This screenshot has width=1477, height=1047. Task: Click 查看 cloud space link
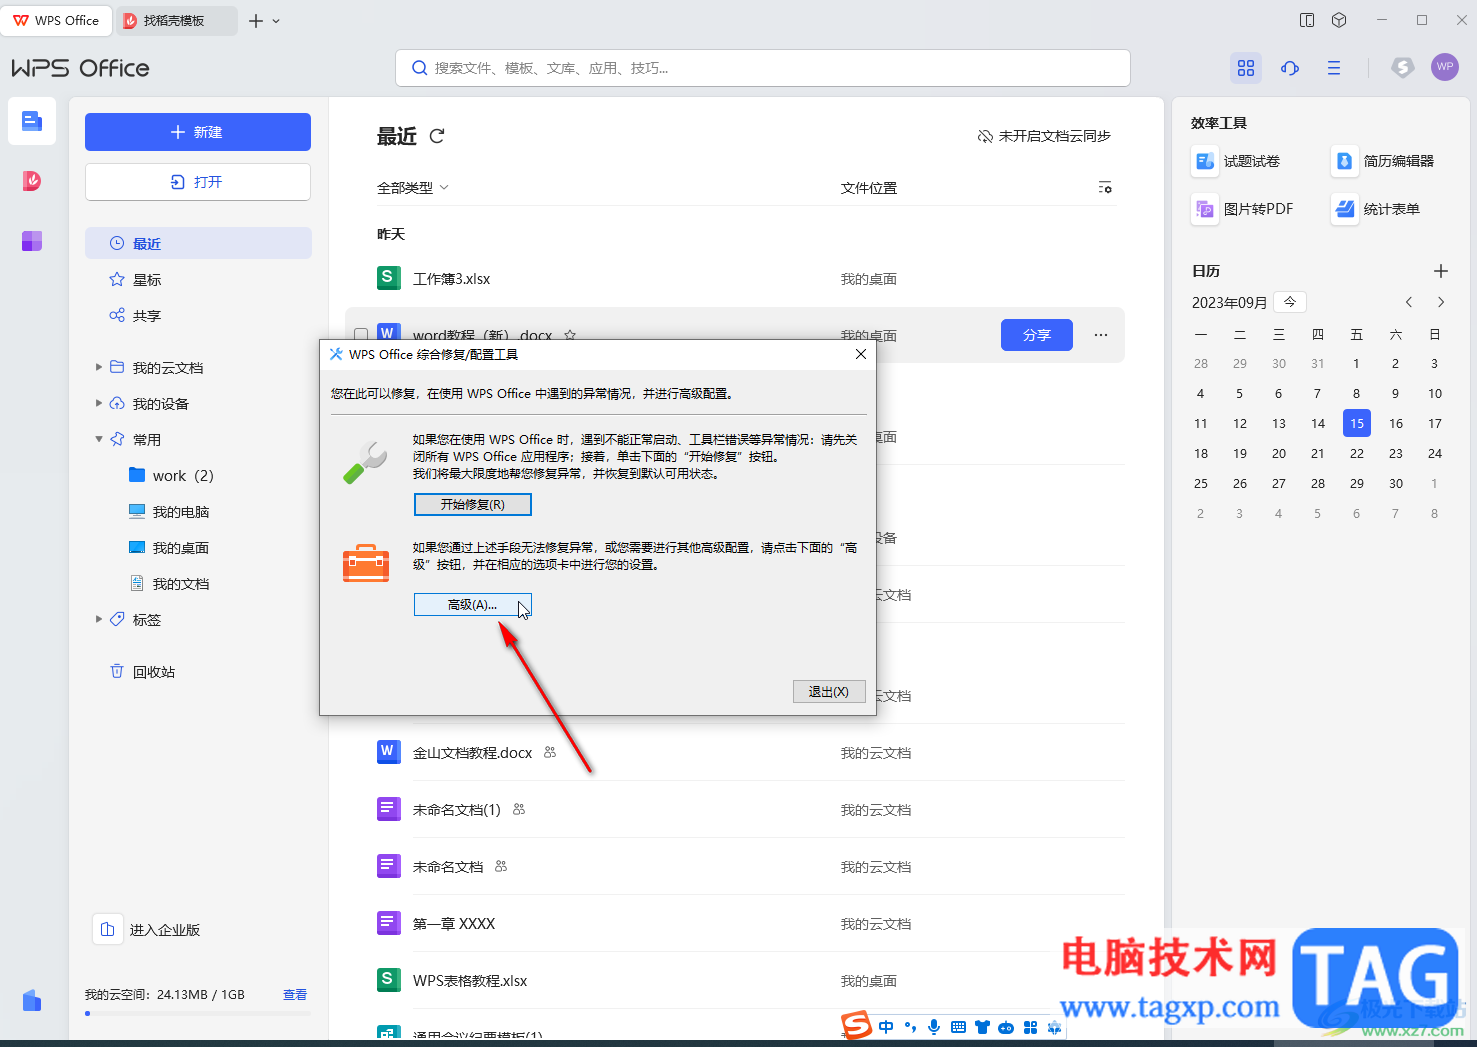pyautogui.click(x=295, y=995)
